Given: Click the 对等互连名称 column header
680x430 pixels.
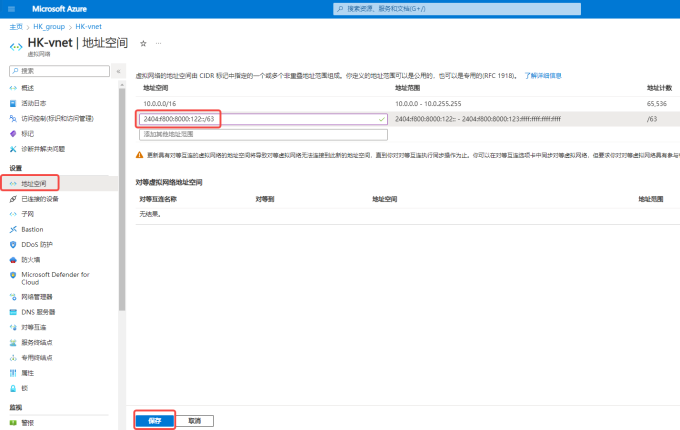Looking at the screenshot, I should click(x=158, y=199).
